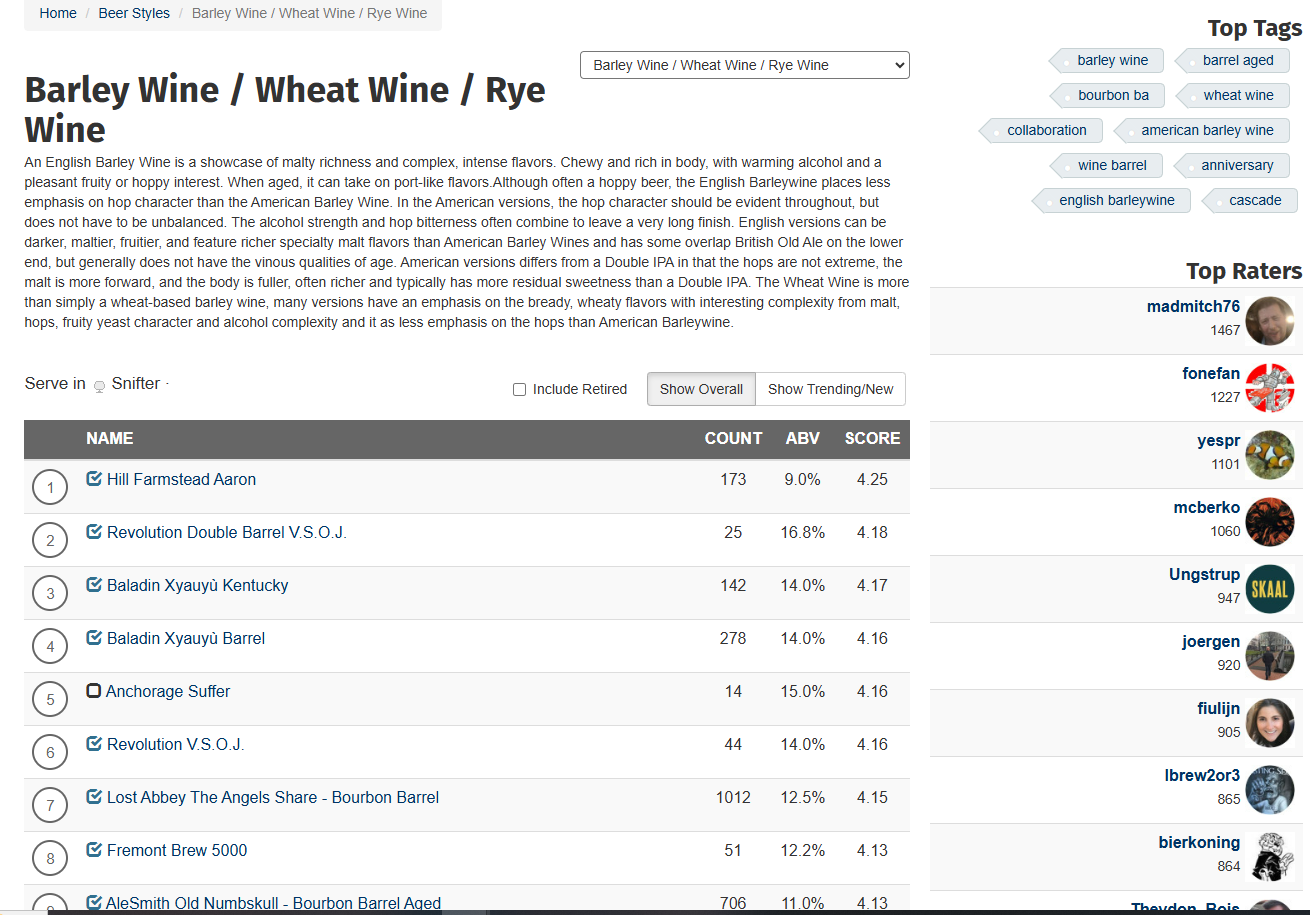1310x915 pixels.
Task: Click fonefan's red and white avatar
Action: [x=1270, y=387]
